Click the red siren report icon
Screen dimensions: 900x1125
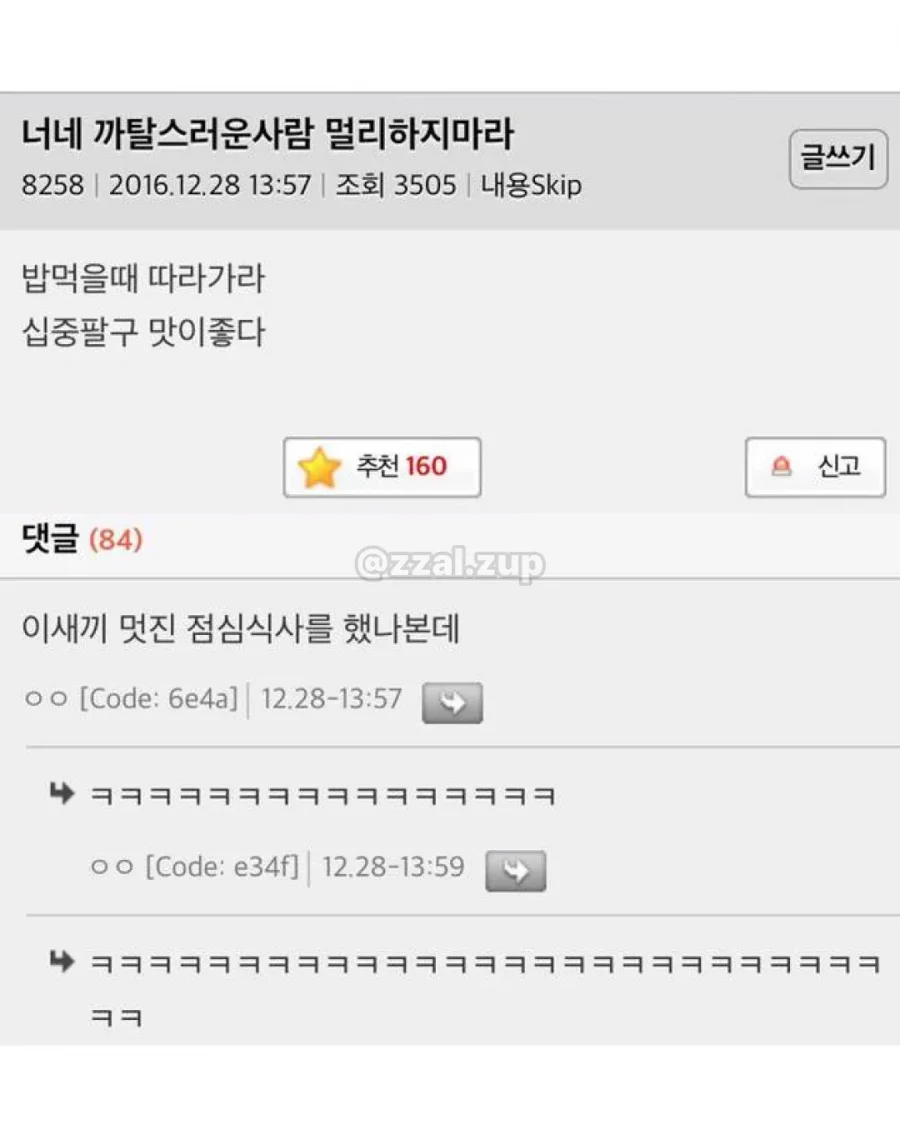781,467
